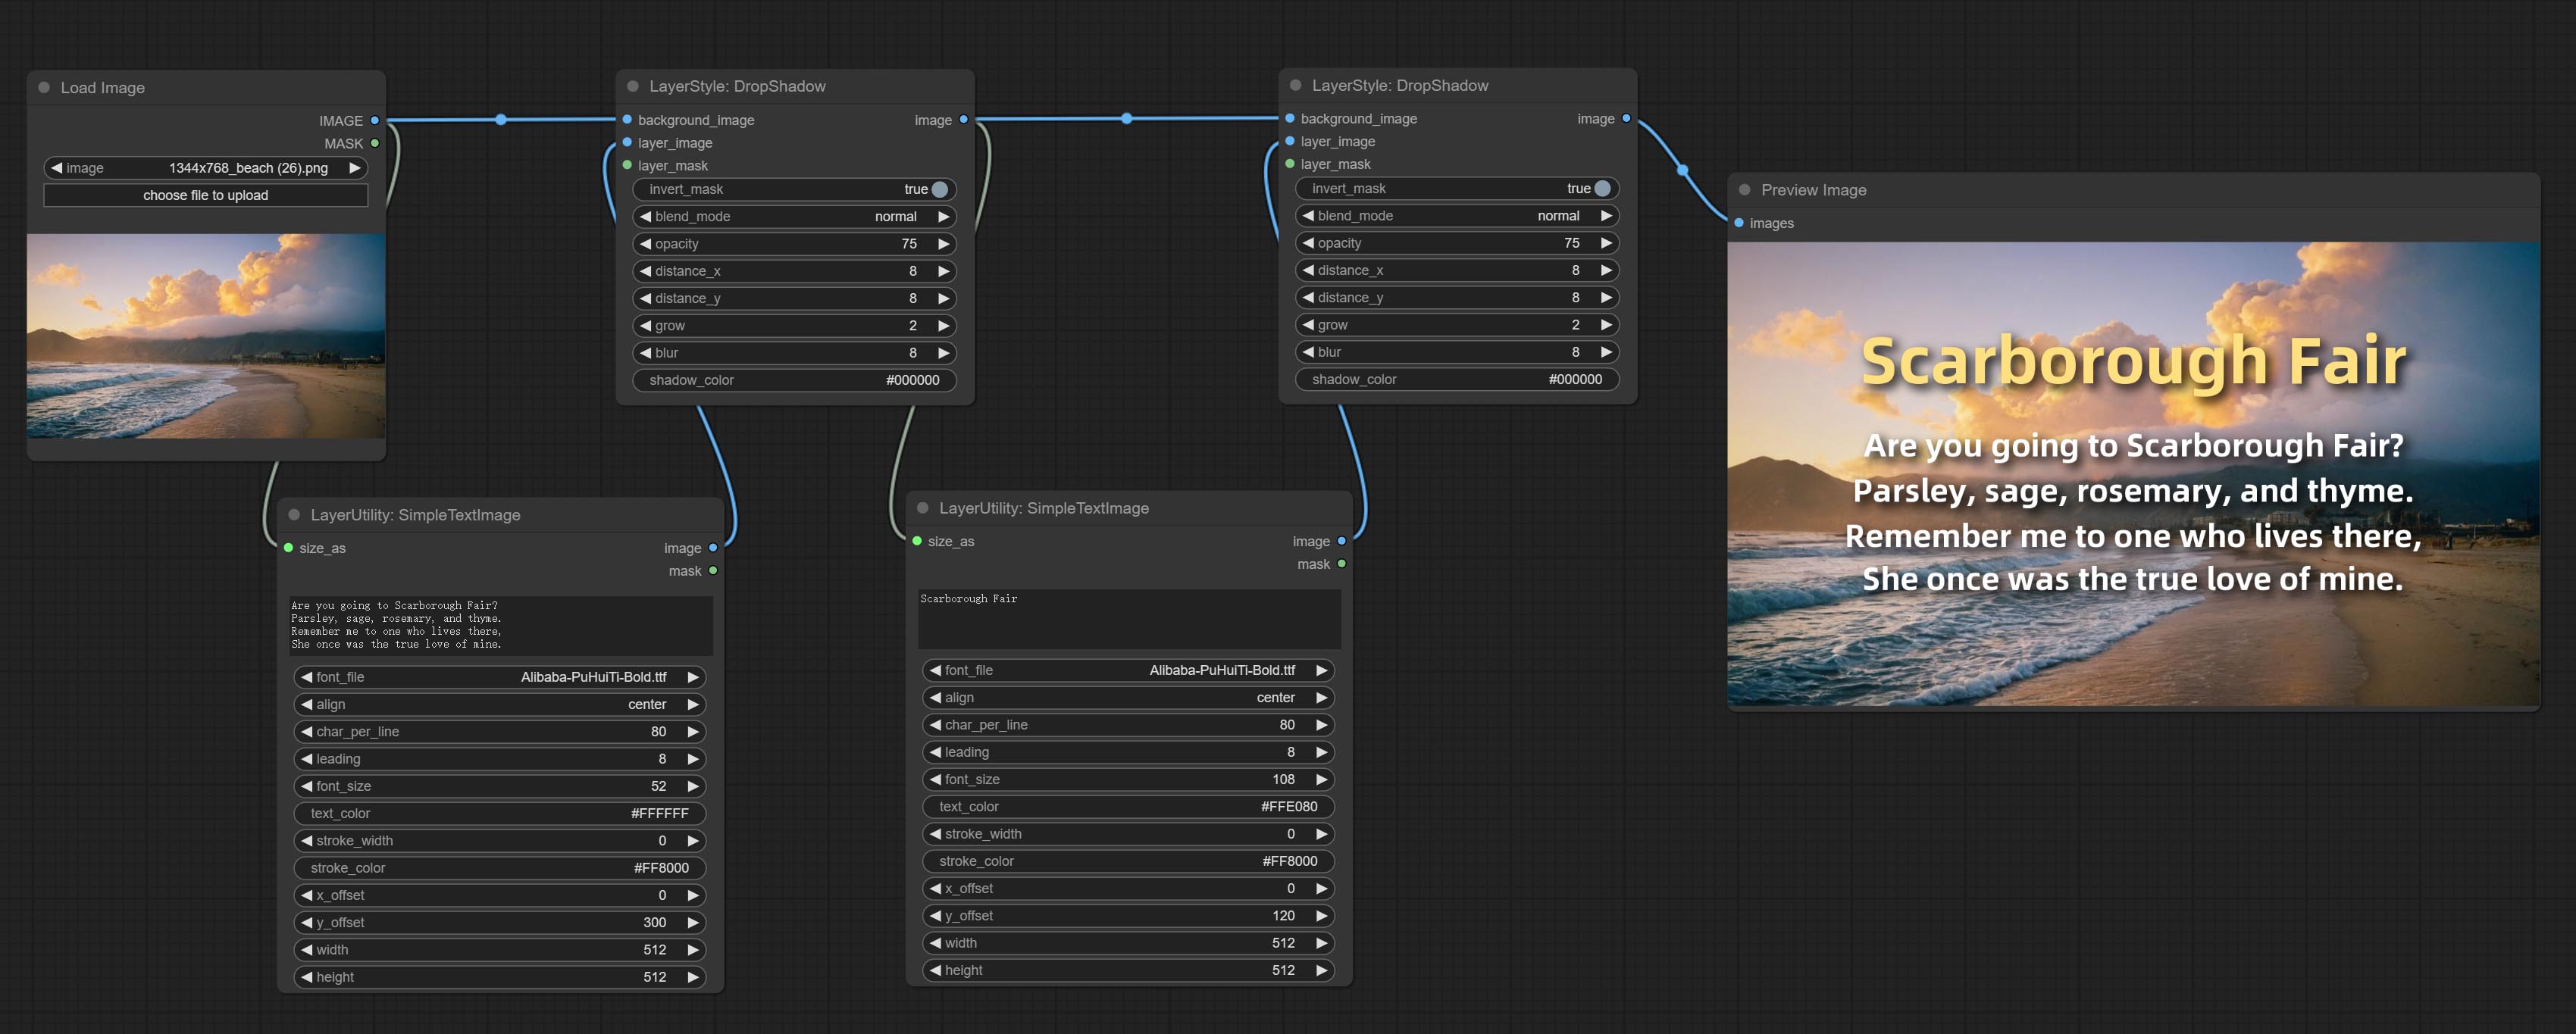Viewport: 2576px width, 1034px height.
Task: Open the image file dropdown in Load Image
Action: pyautogui.click(x=205, y=168)
